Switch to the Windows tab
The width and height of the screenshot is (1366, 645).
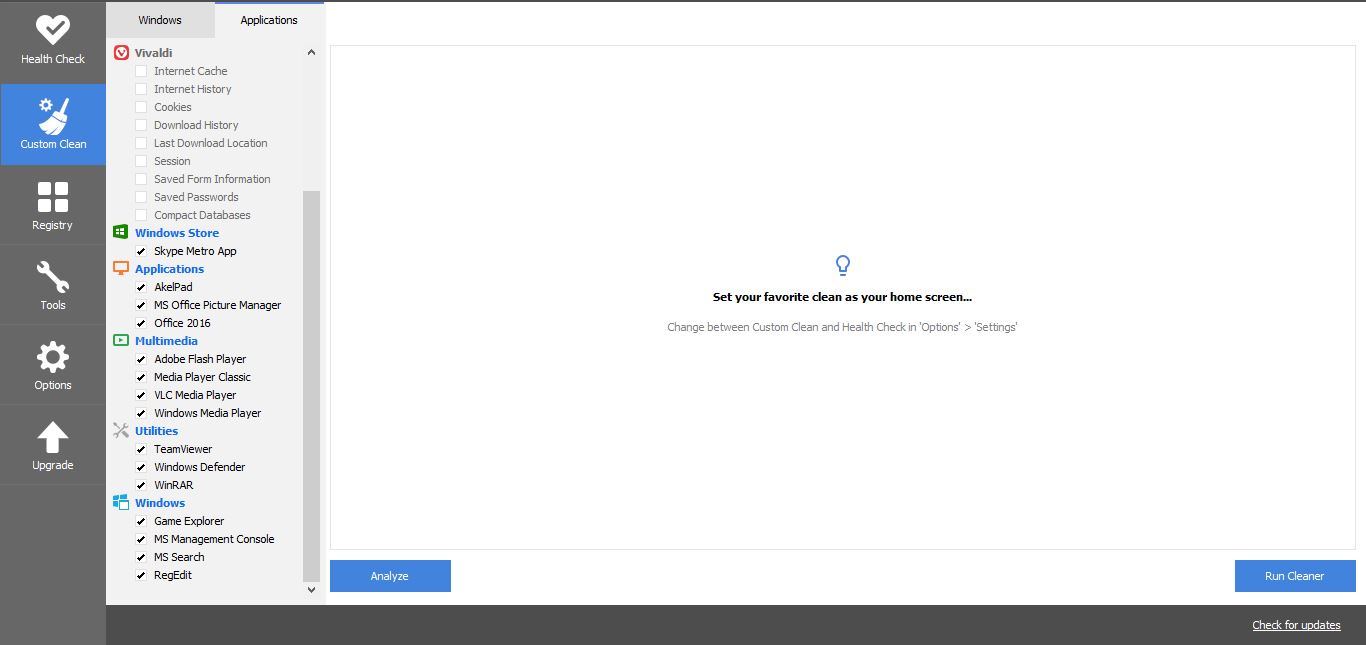(x=160, y=20)
